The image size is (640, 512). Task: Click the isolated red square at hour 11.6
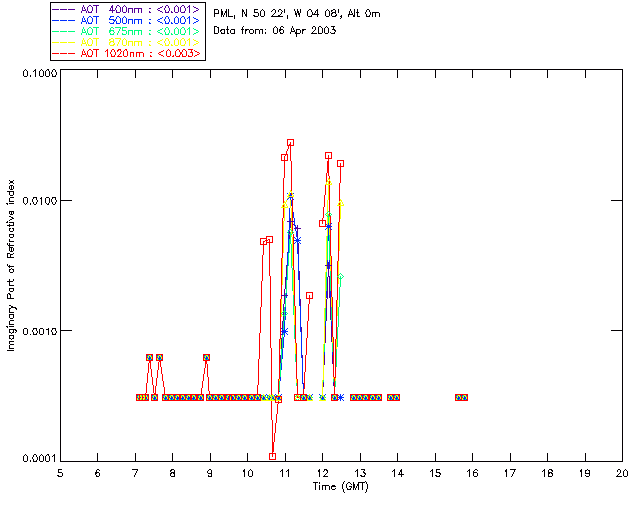309,296
